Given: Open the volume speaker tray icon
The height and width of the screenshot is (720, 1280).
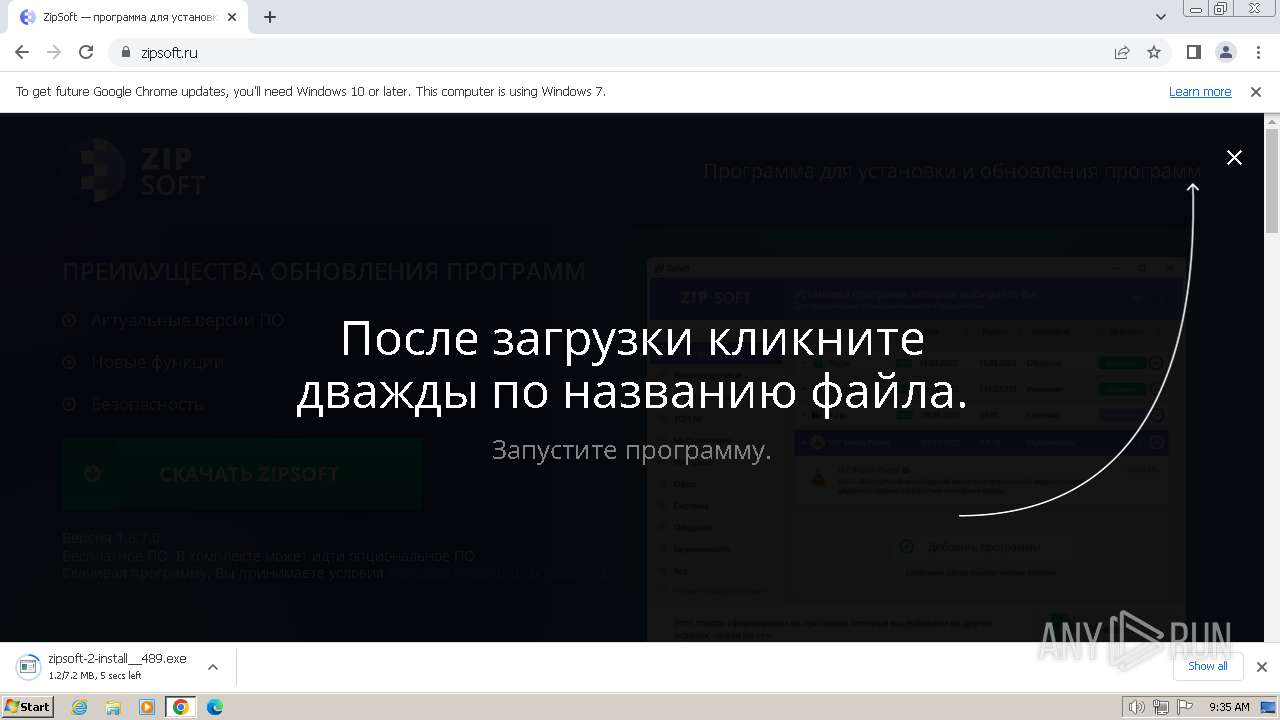Looking at the screenshot, I should click(x=1136, y=707).
